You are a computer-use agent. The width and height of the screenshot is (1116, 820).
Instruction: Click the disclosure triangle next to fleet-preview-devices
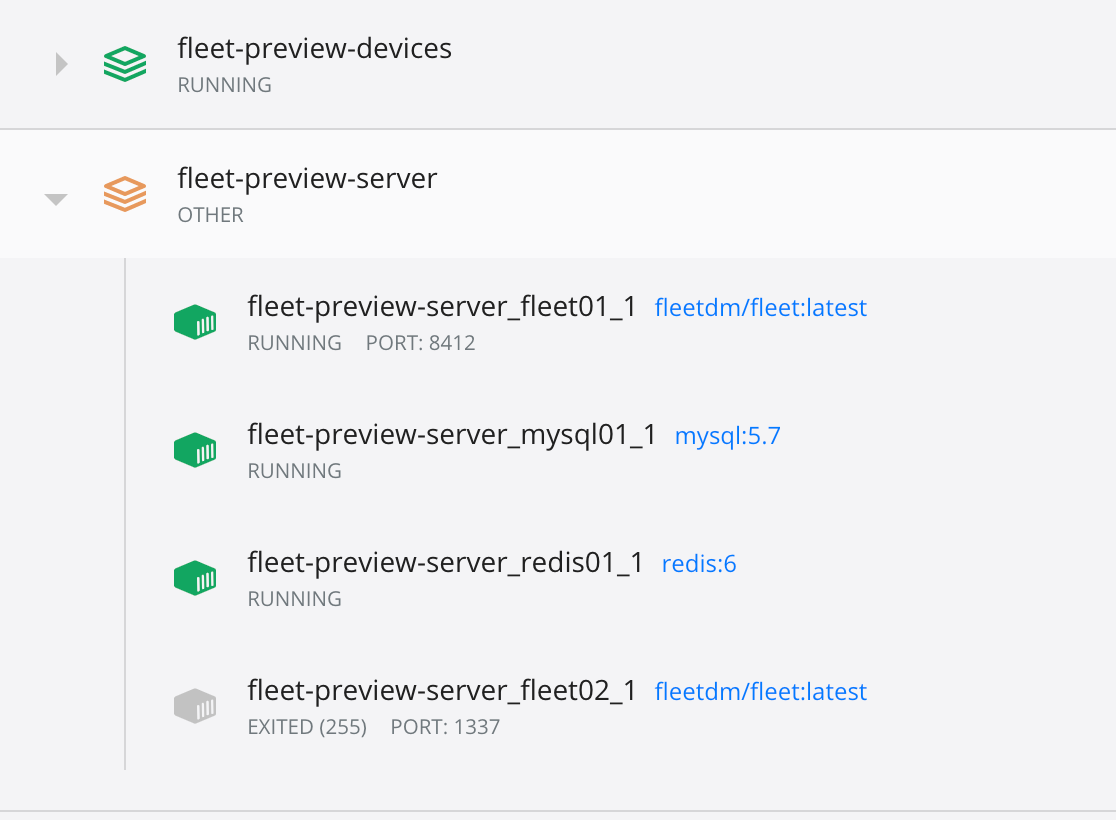click(60, 63)
